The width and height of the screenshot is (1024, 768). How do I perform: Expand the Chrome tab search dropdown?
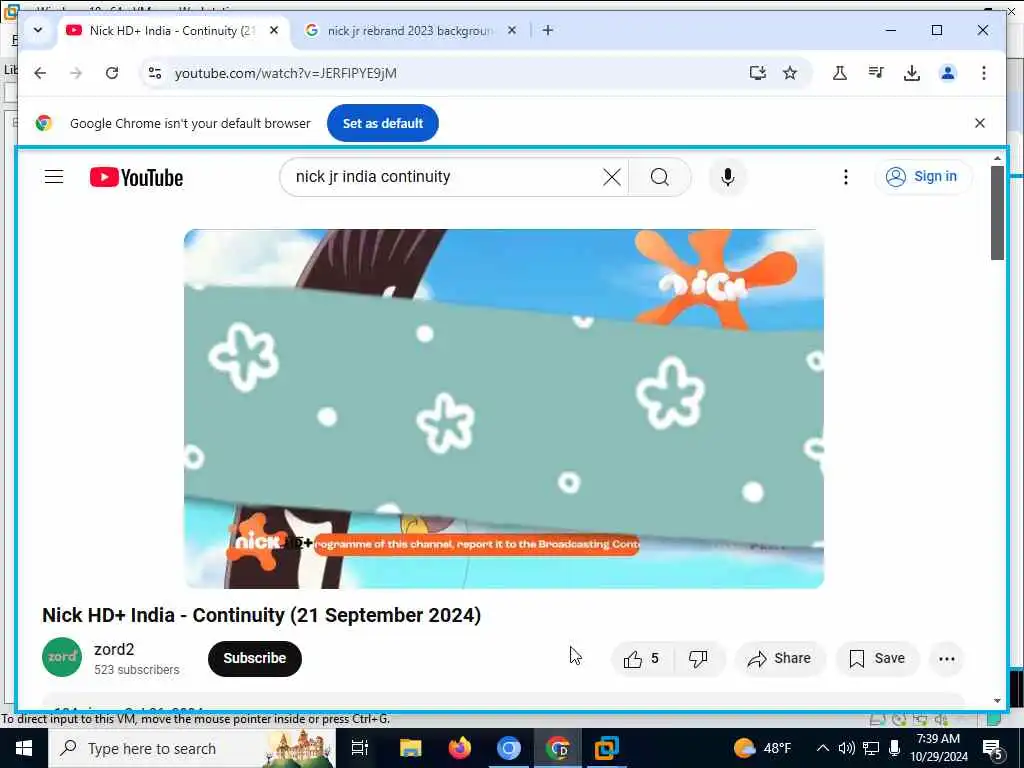(38, 30)
